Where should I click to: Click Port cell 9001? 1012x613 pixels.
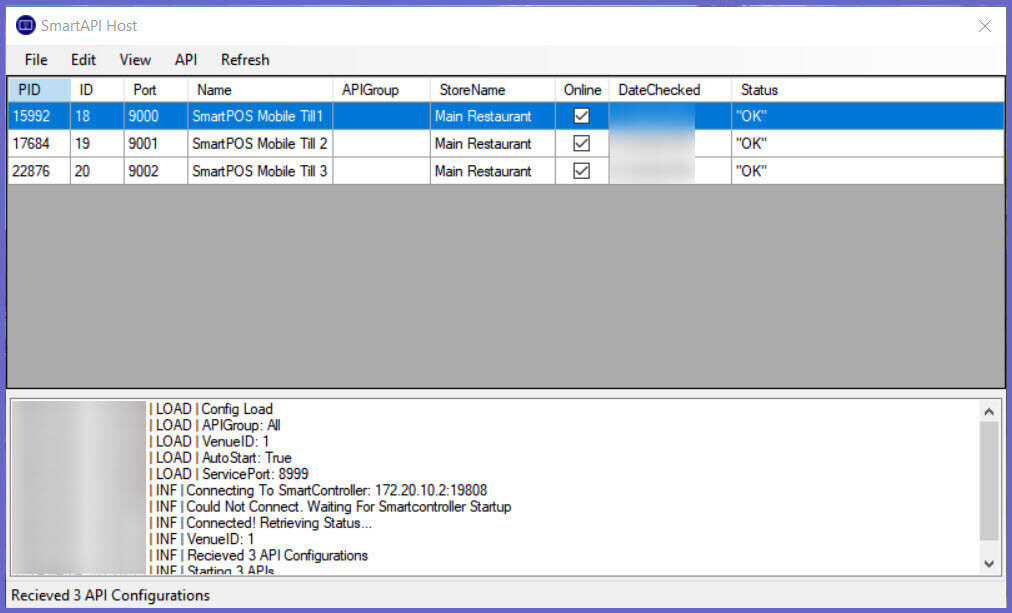pyautogui.click(x=156, y=143)
